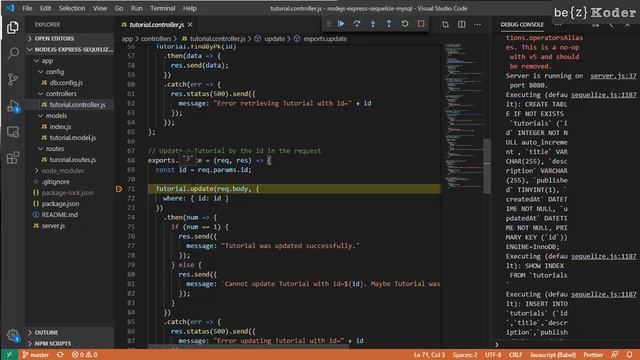
Task: Collapse the config folder
Action: pyautogui.click(x=70, y=72)
